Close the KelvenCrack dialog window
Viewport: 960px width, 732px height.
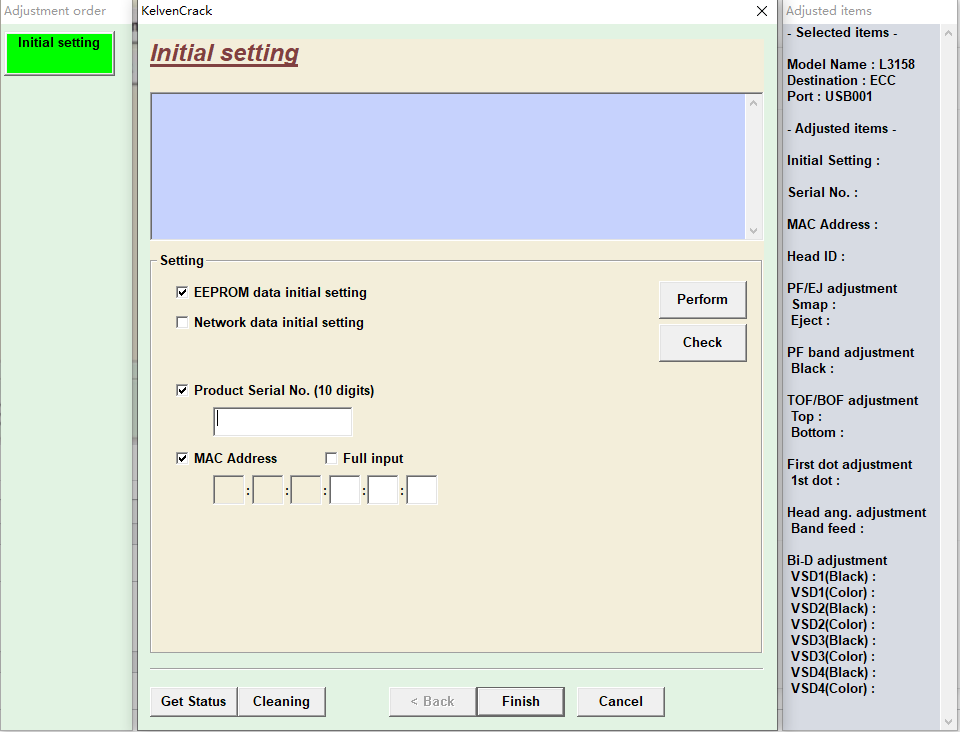tap(762, 11)
